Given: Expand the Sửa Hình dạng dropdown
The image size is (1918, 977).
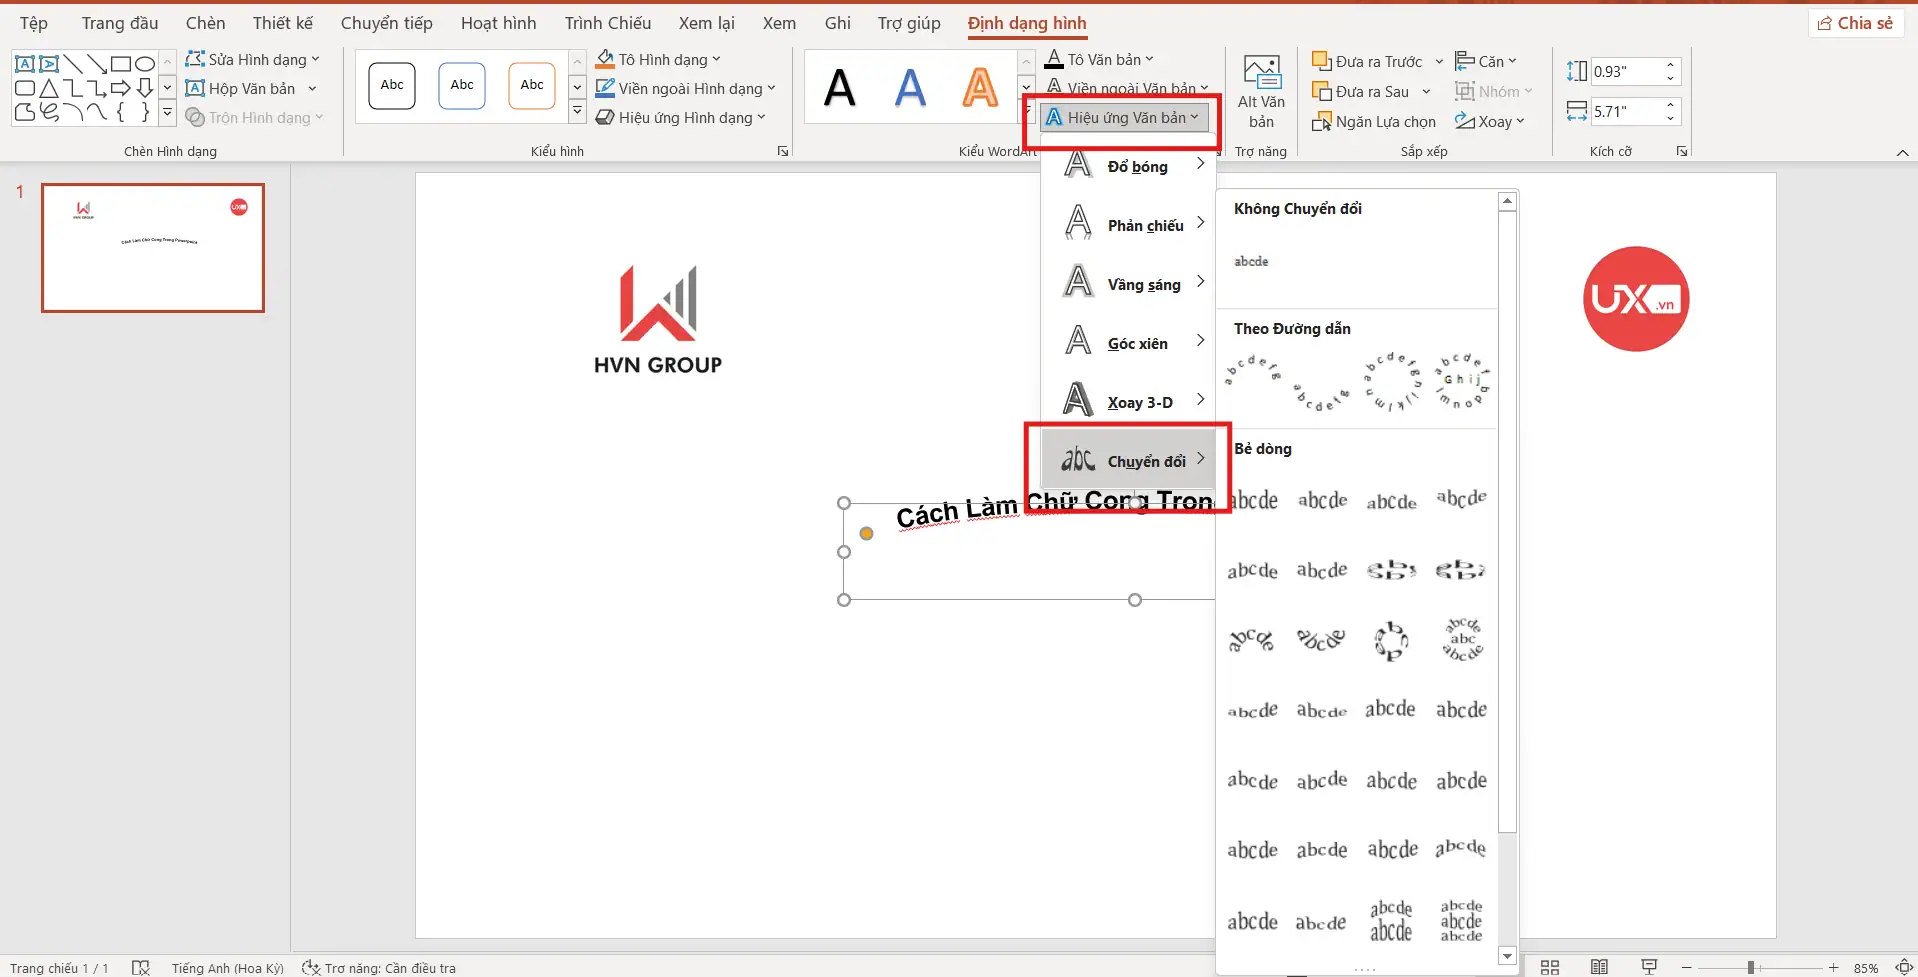Looking at the screenshot, I should 314,58.
